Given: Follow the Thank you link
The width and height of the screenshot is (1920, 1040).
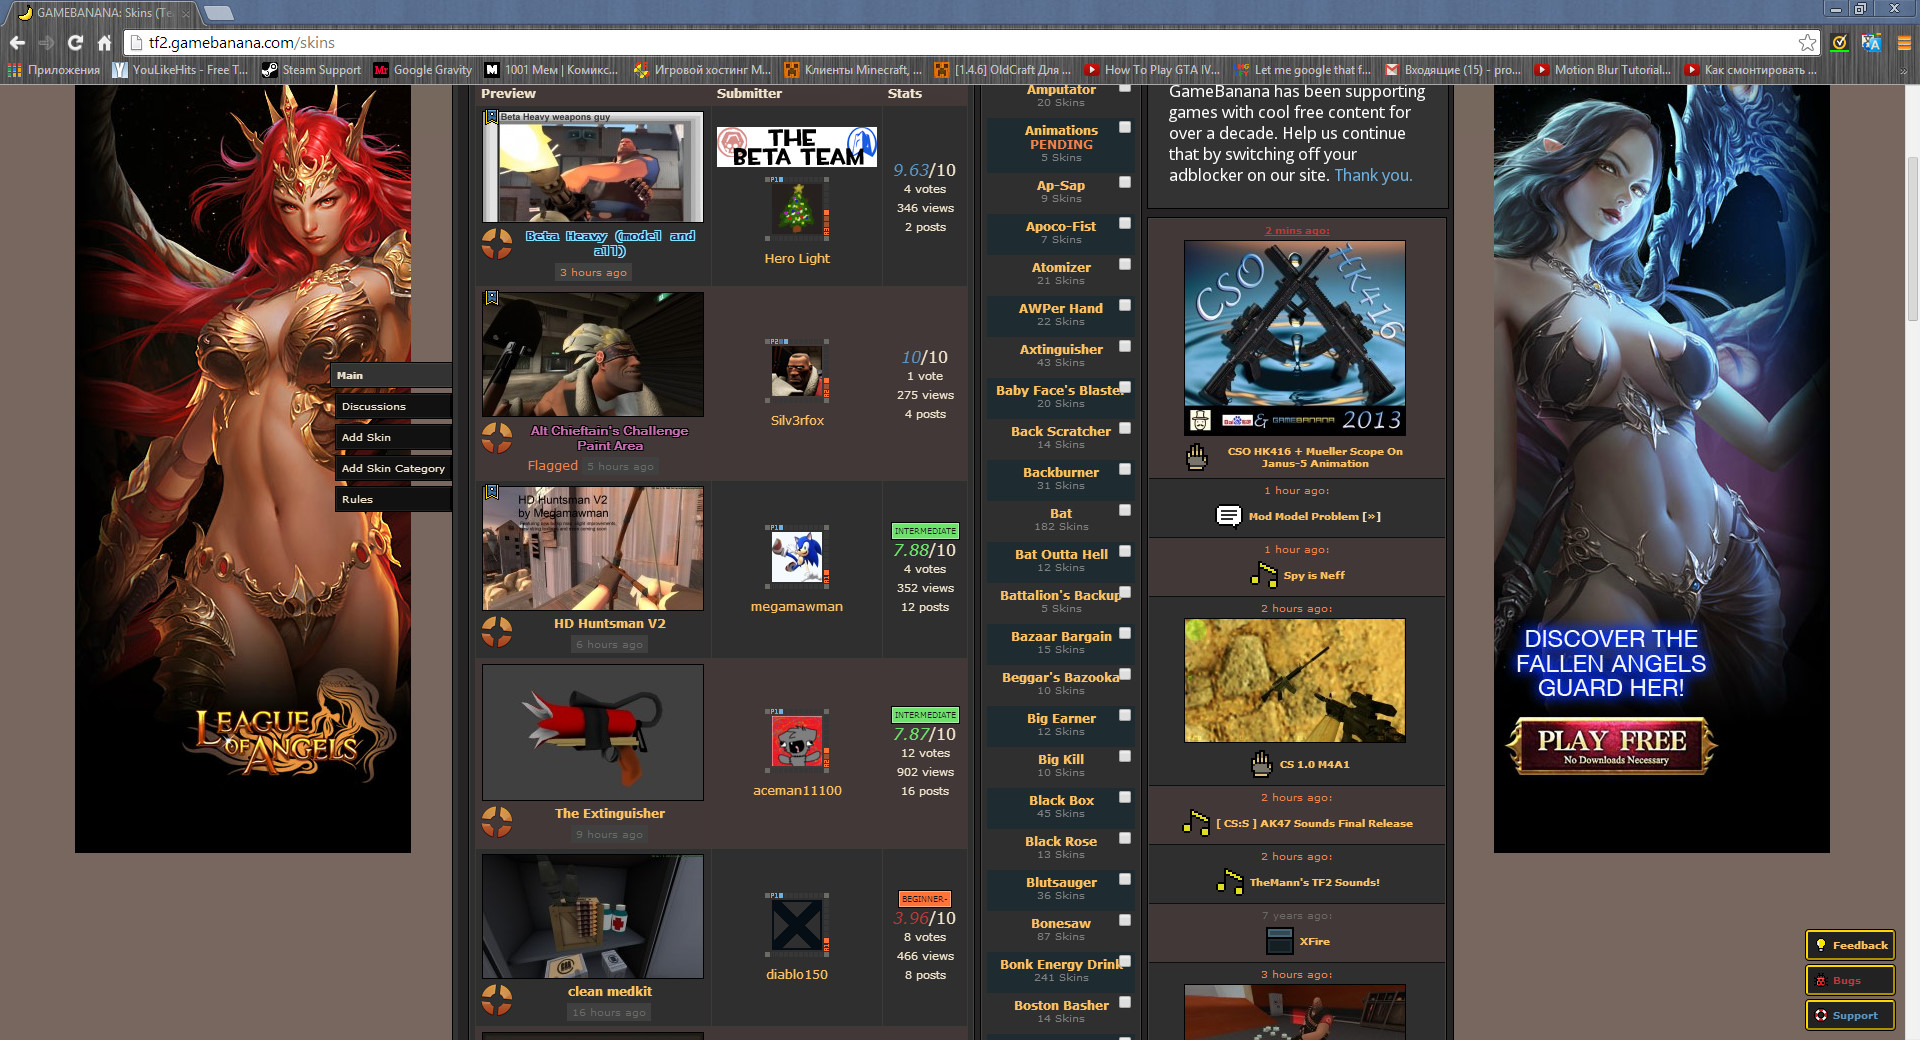Looking at the screenshot, I should pyautogui.click(x=1373, y=175).
